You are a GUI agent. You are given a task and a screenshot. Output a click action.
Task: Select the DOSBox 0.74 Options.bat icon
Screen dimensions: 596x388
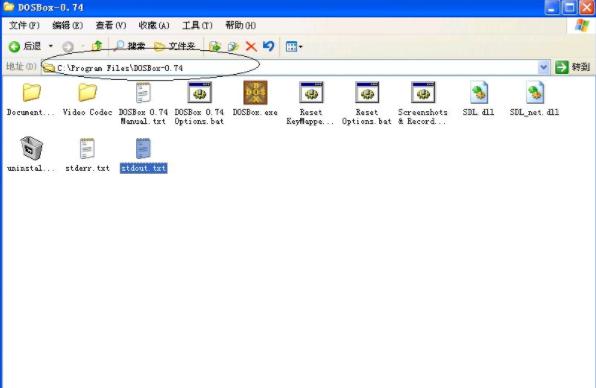pyautogui.click(x=199, y=92)
